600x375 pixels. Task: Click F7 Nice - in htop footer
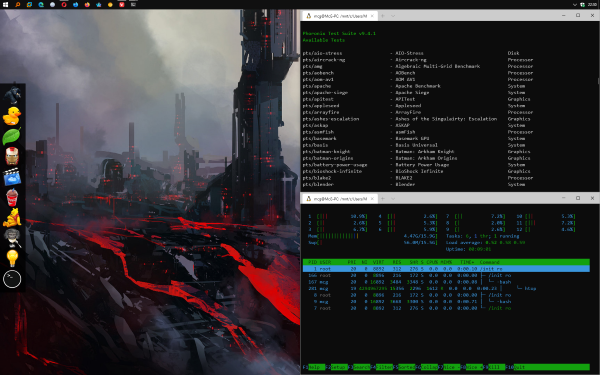click(x=449, y=367)
